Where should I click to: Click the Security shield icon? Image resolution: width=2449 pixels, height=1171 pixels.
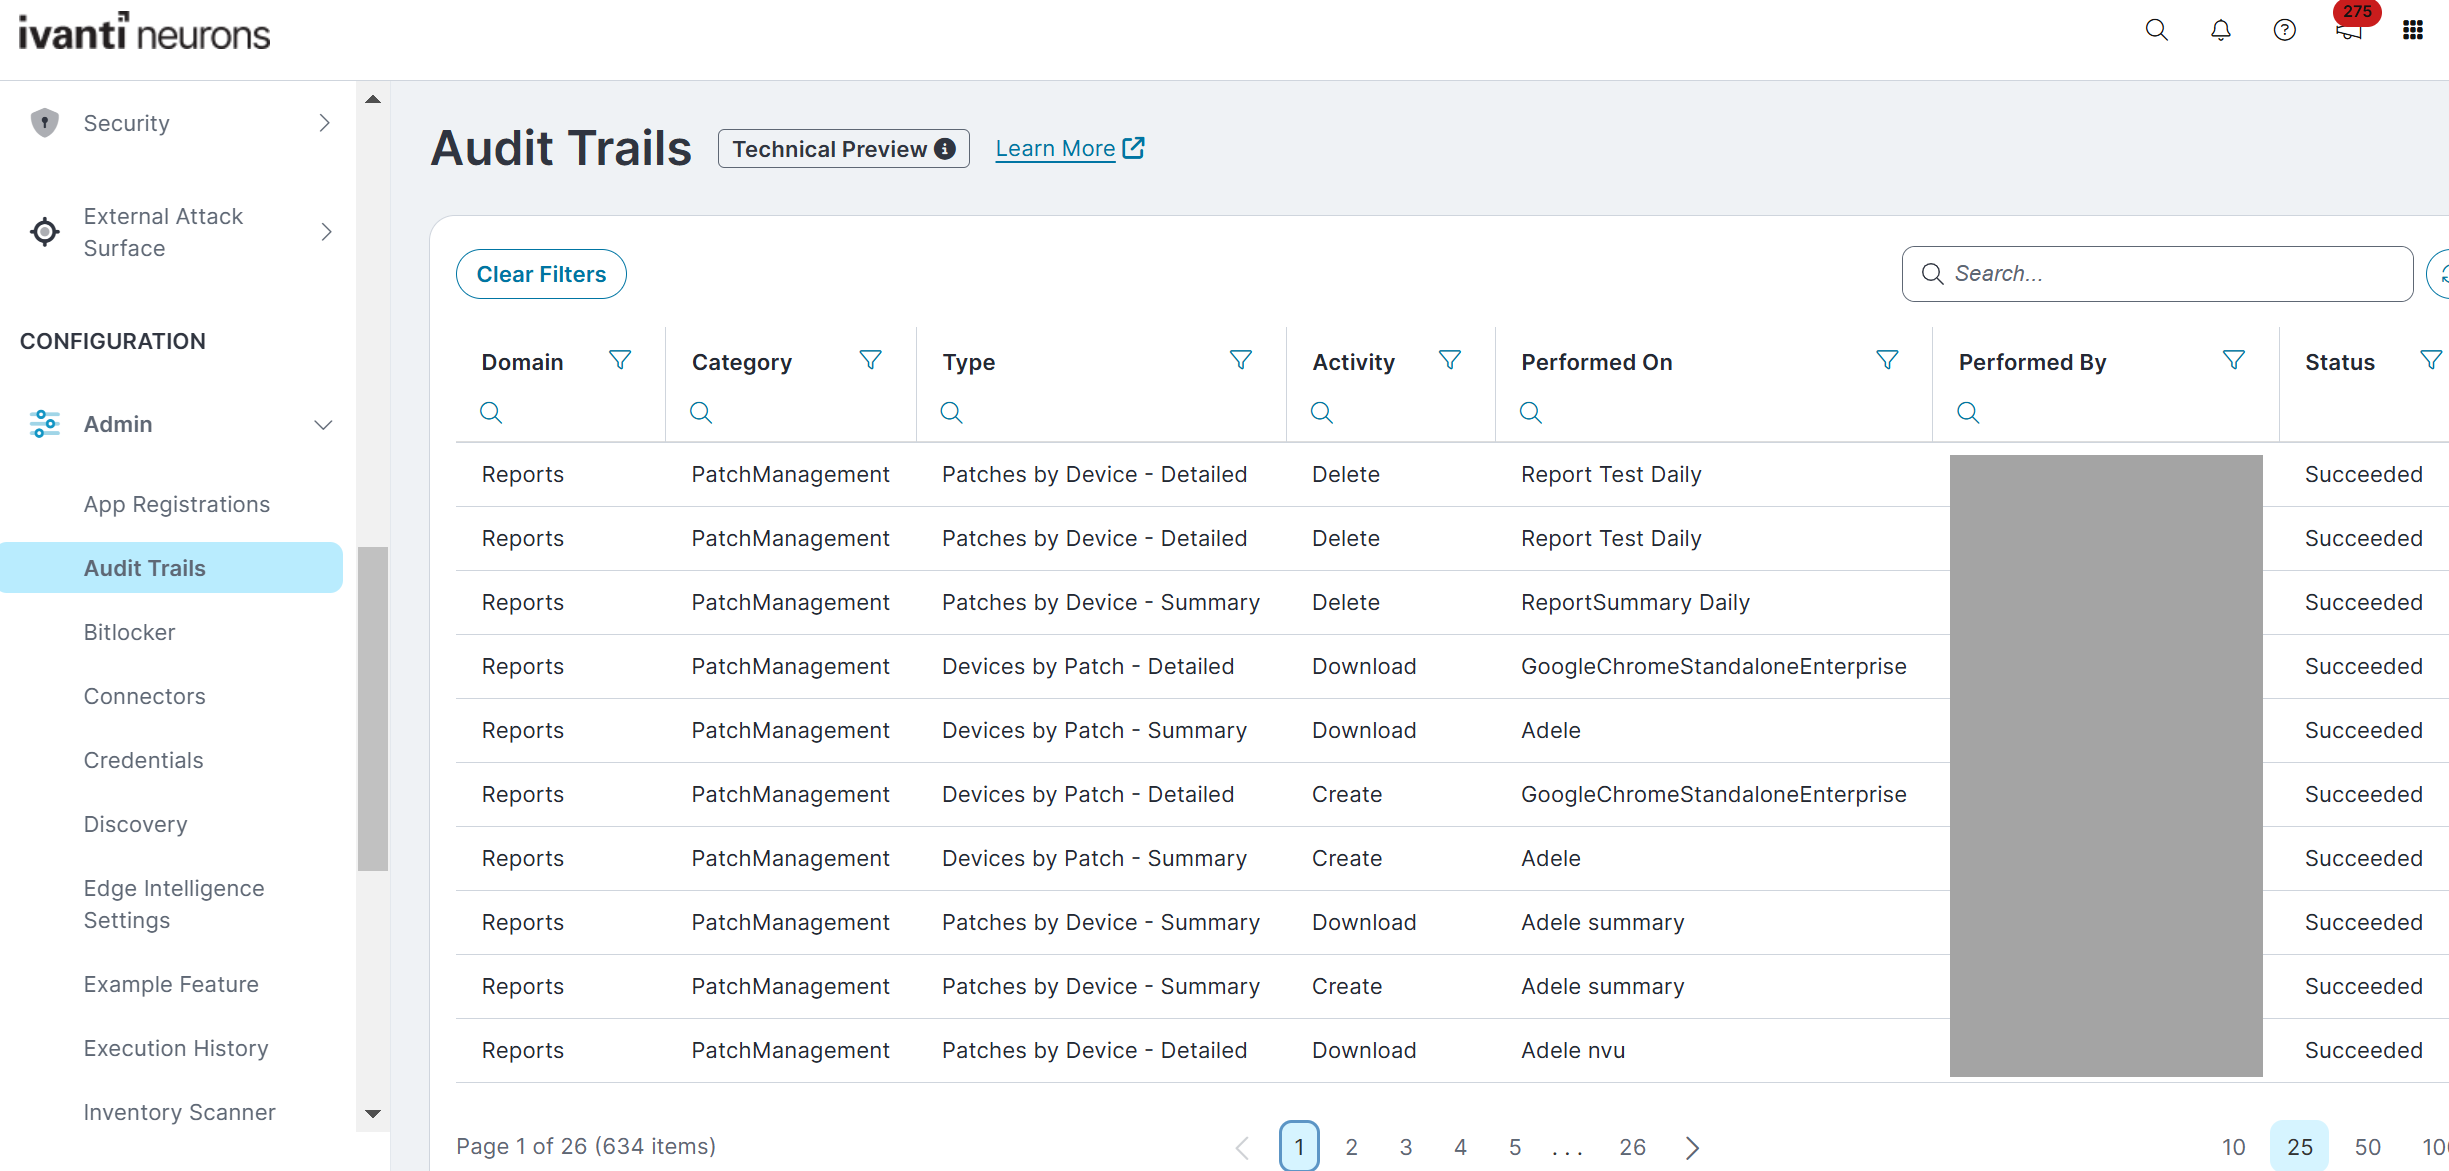coord(44,123)
